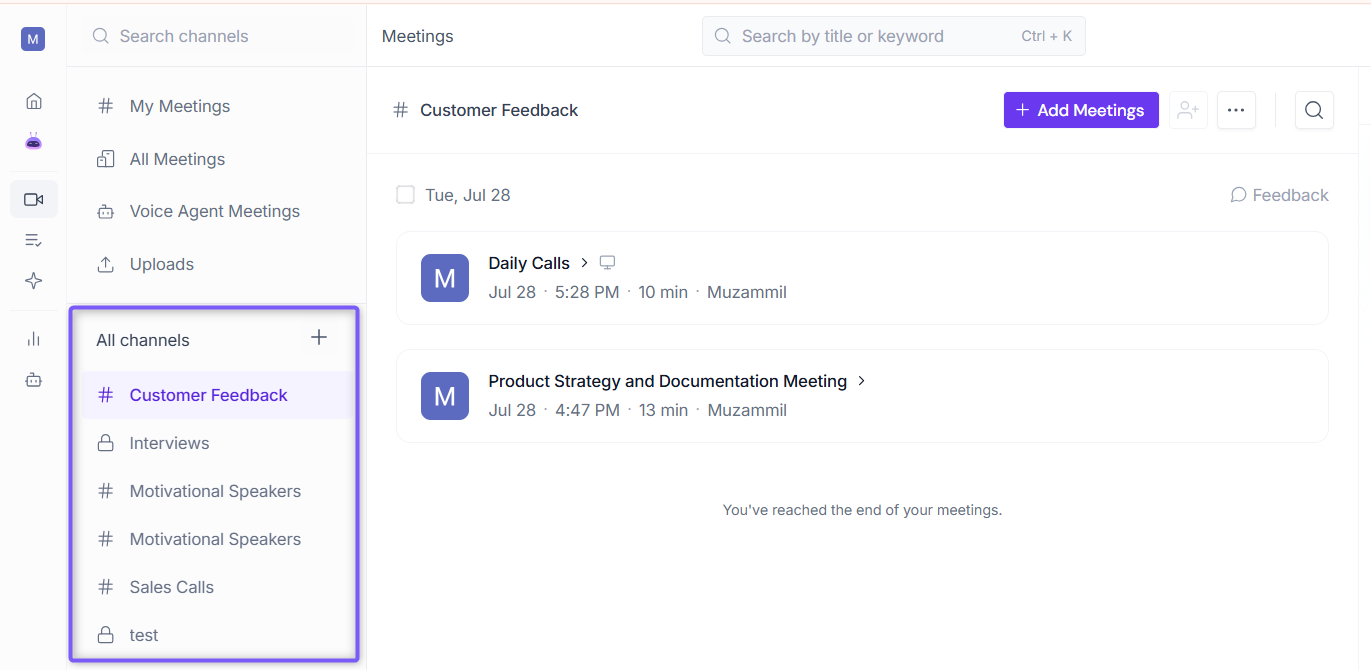Click the M avatar on the Daily Calls card
Screen dimensions: 1371x670
pos(445,278)
